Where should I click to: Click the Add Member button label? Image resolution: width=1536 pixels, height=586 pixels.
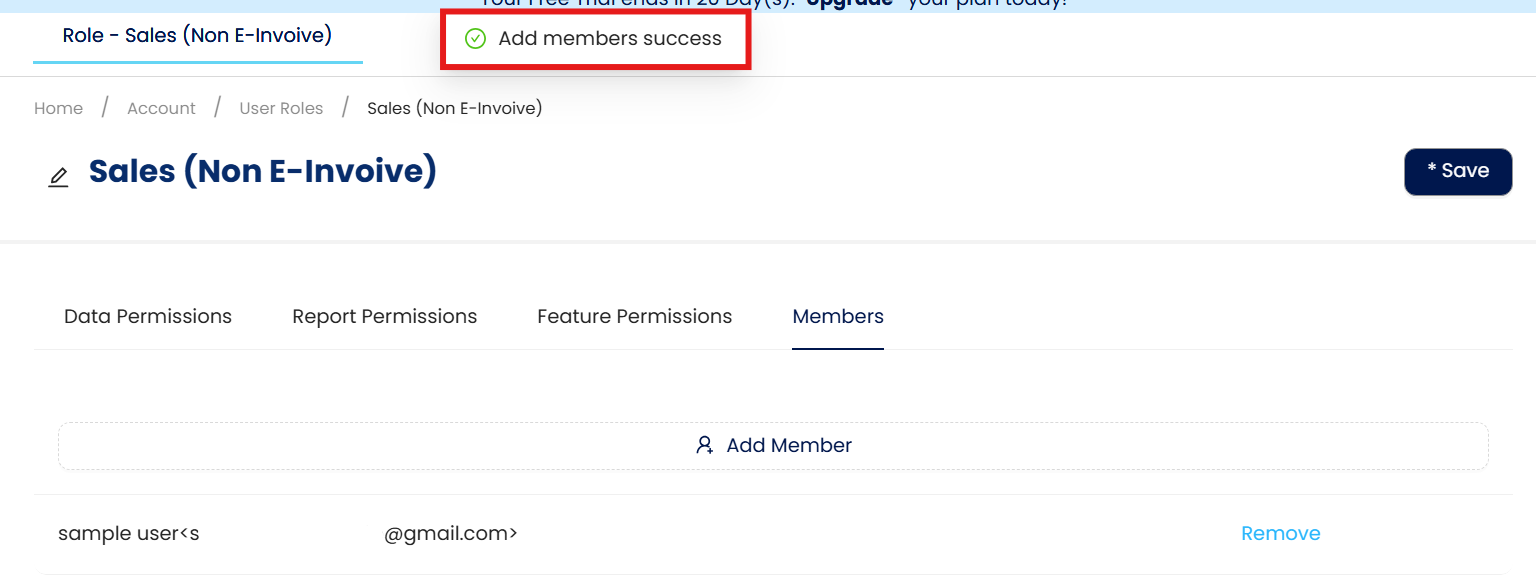click(789, 445)
